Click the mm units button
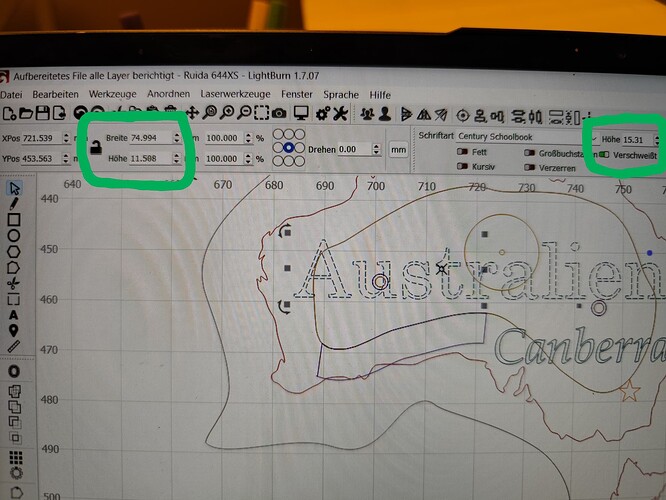Viewport: 666px width, 500px height. click(x=398, y=150)
